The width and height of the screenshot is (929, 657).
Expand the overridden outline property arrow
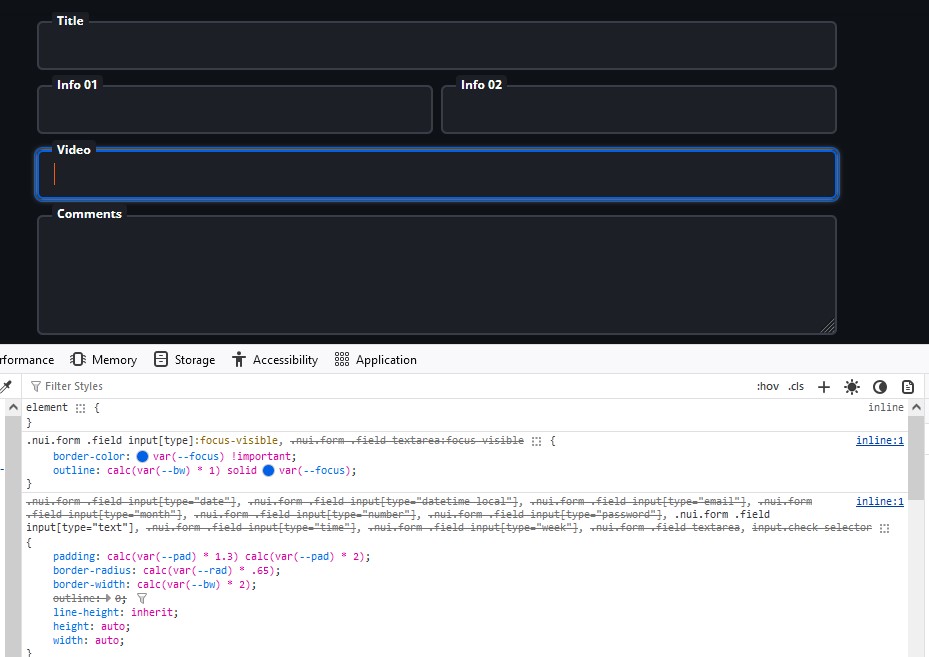(x=108, y=598)
